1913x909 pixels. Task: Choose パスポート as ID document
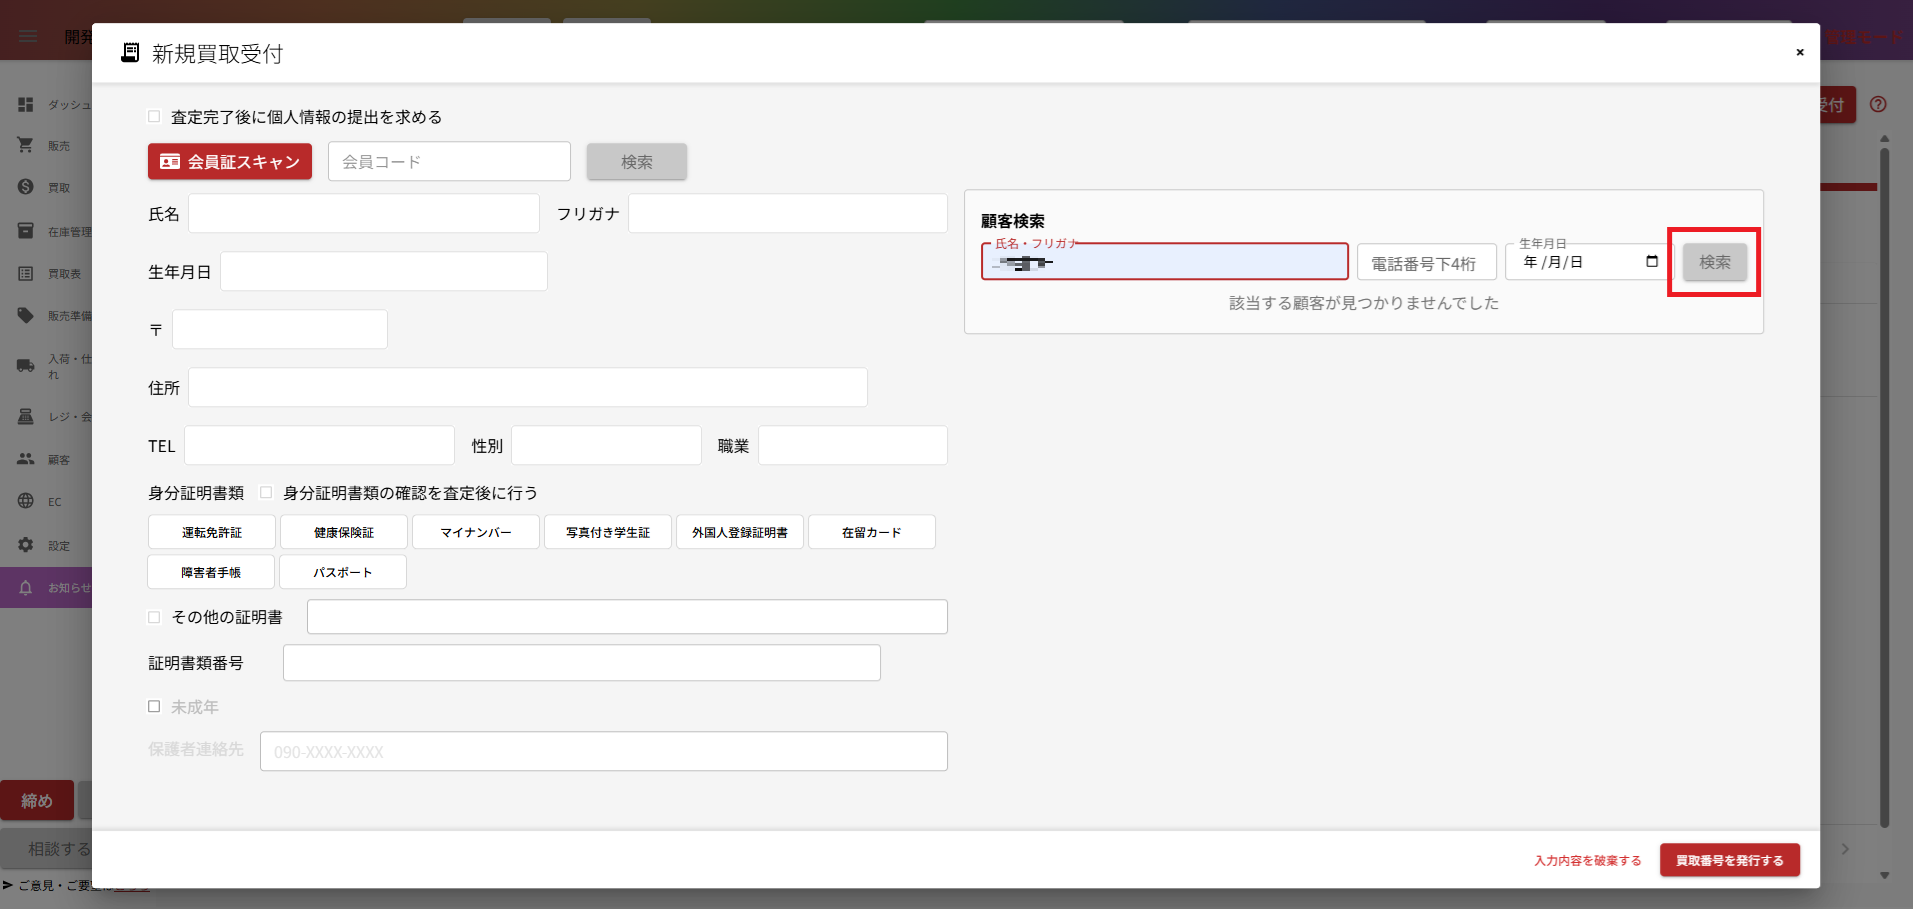point(343,572)
